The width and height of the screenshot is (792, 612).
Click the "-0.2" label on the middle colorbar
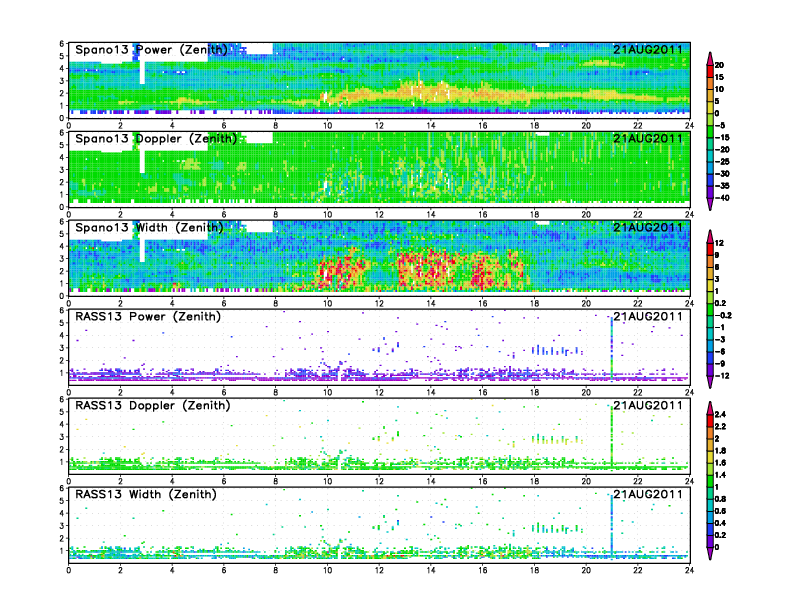[723, 316]
